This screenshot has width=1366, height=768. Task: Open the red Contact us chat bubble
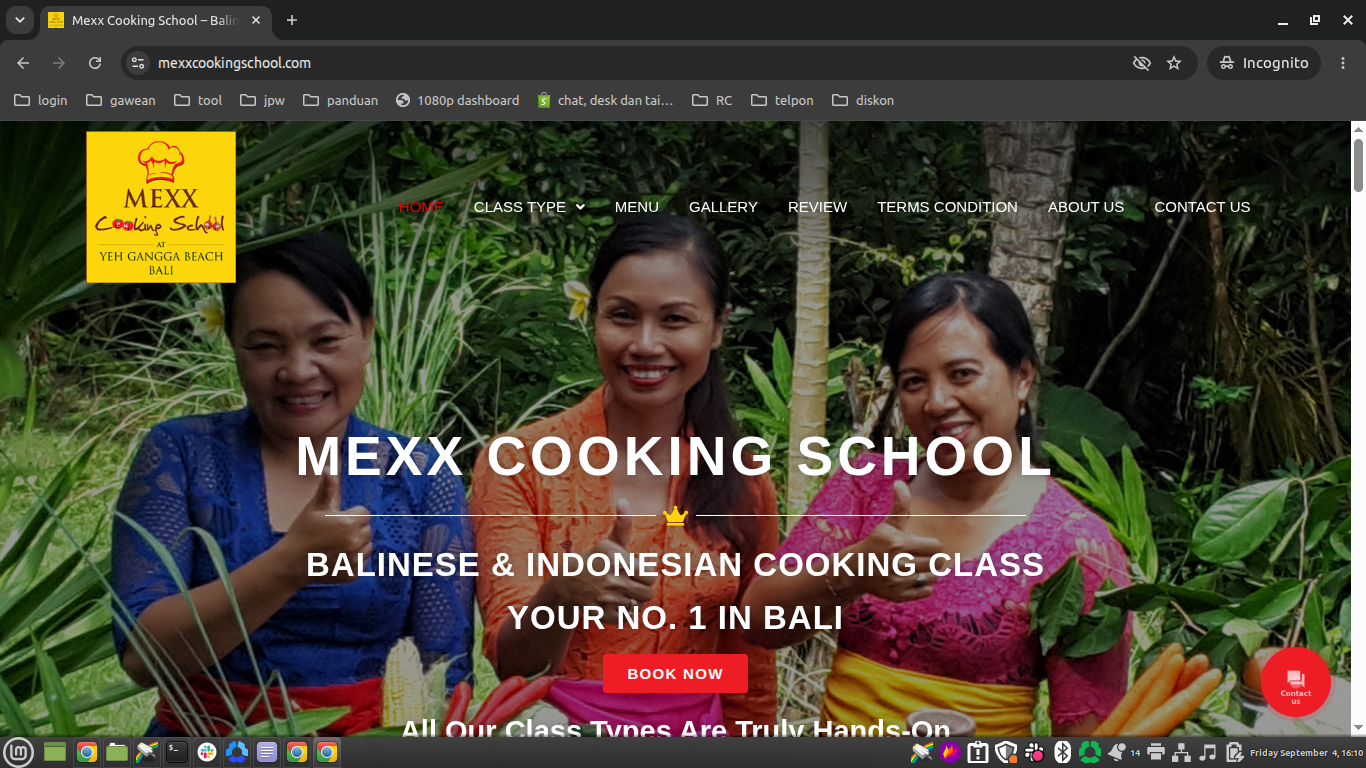coord(1296,682)
